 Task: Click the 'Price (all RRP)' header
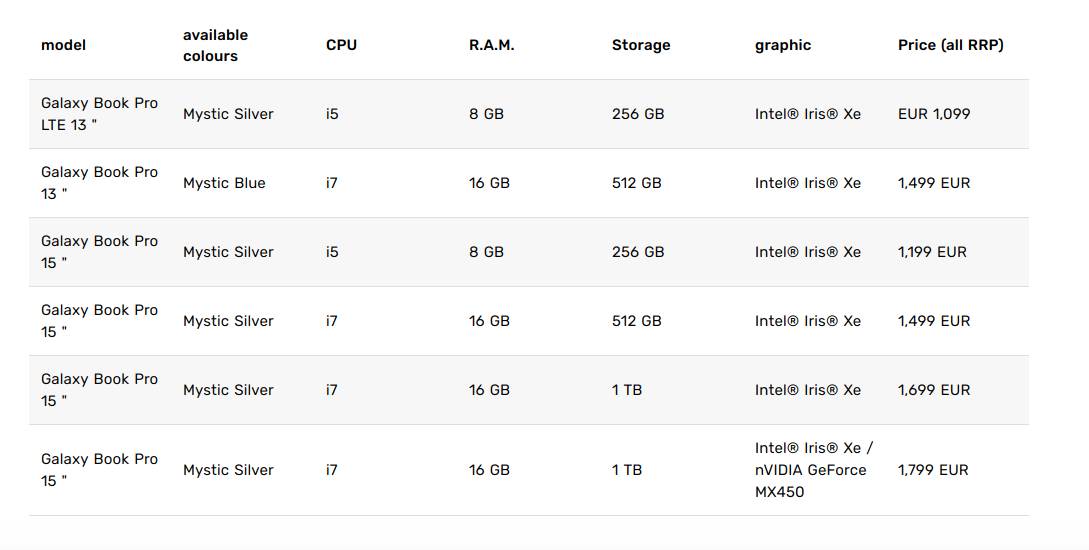pyautogui.click(x=950, y=45)
